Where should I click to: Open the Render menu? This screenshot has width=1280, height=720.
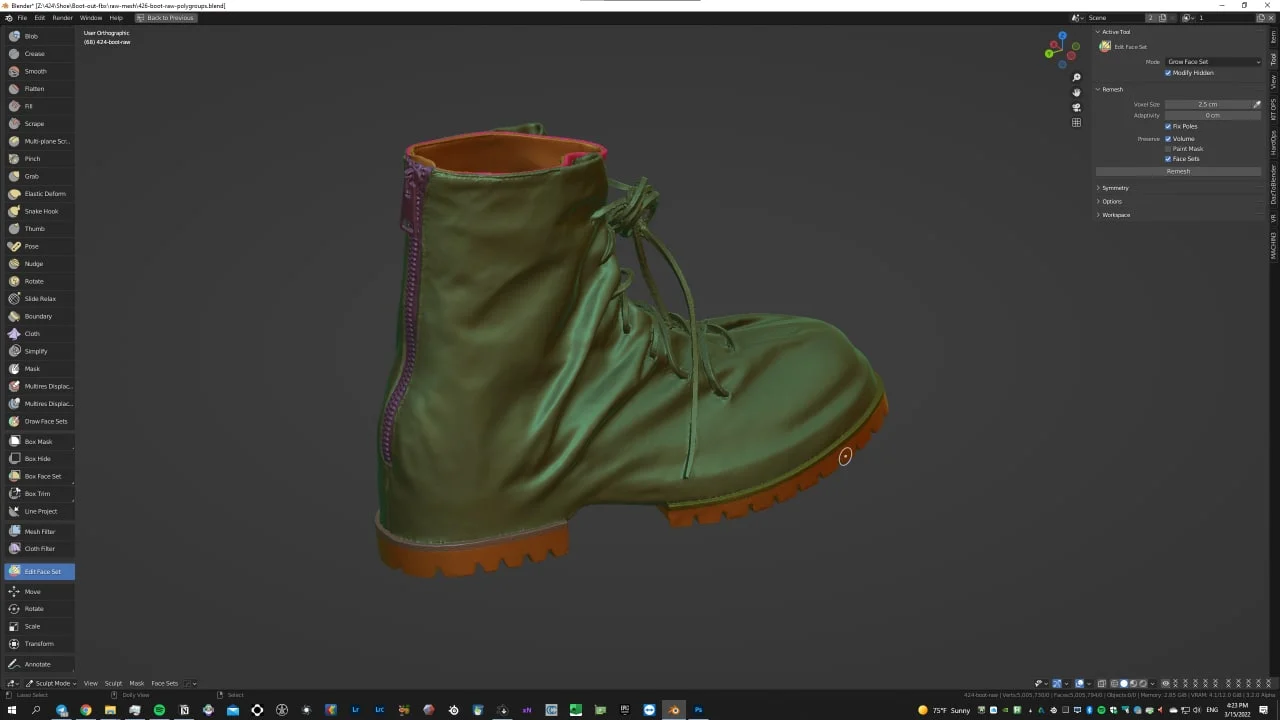62,18
